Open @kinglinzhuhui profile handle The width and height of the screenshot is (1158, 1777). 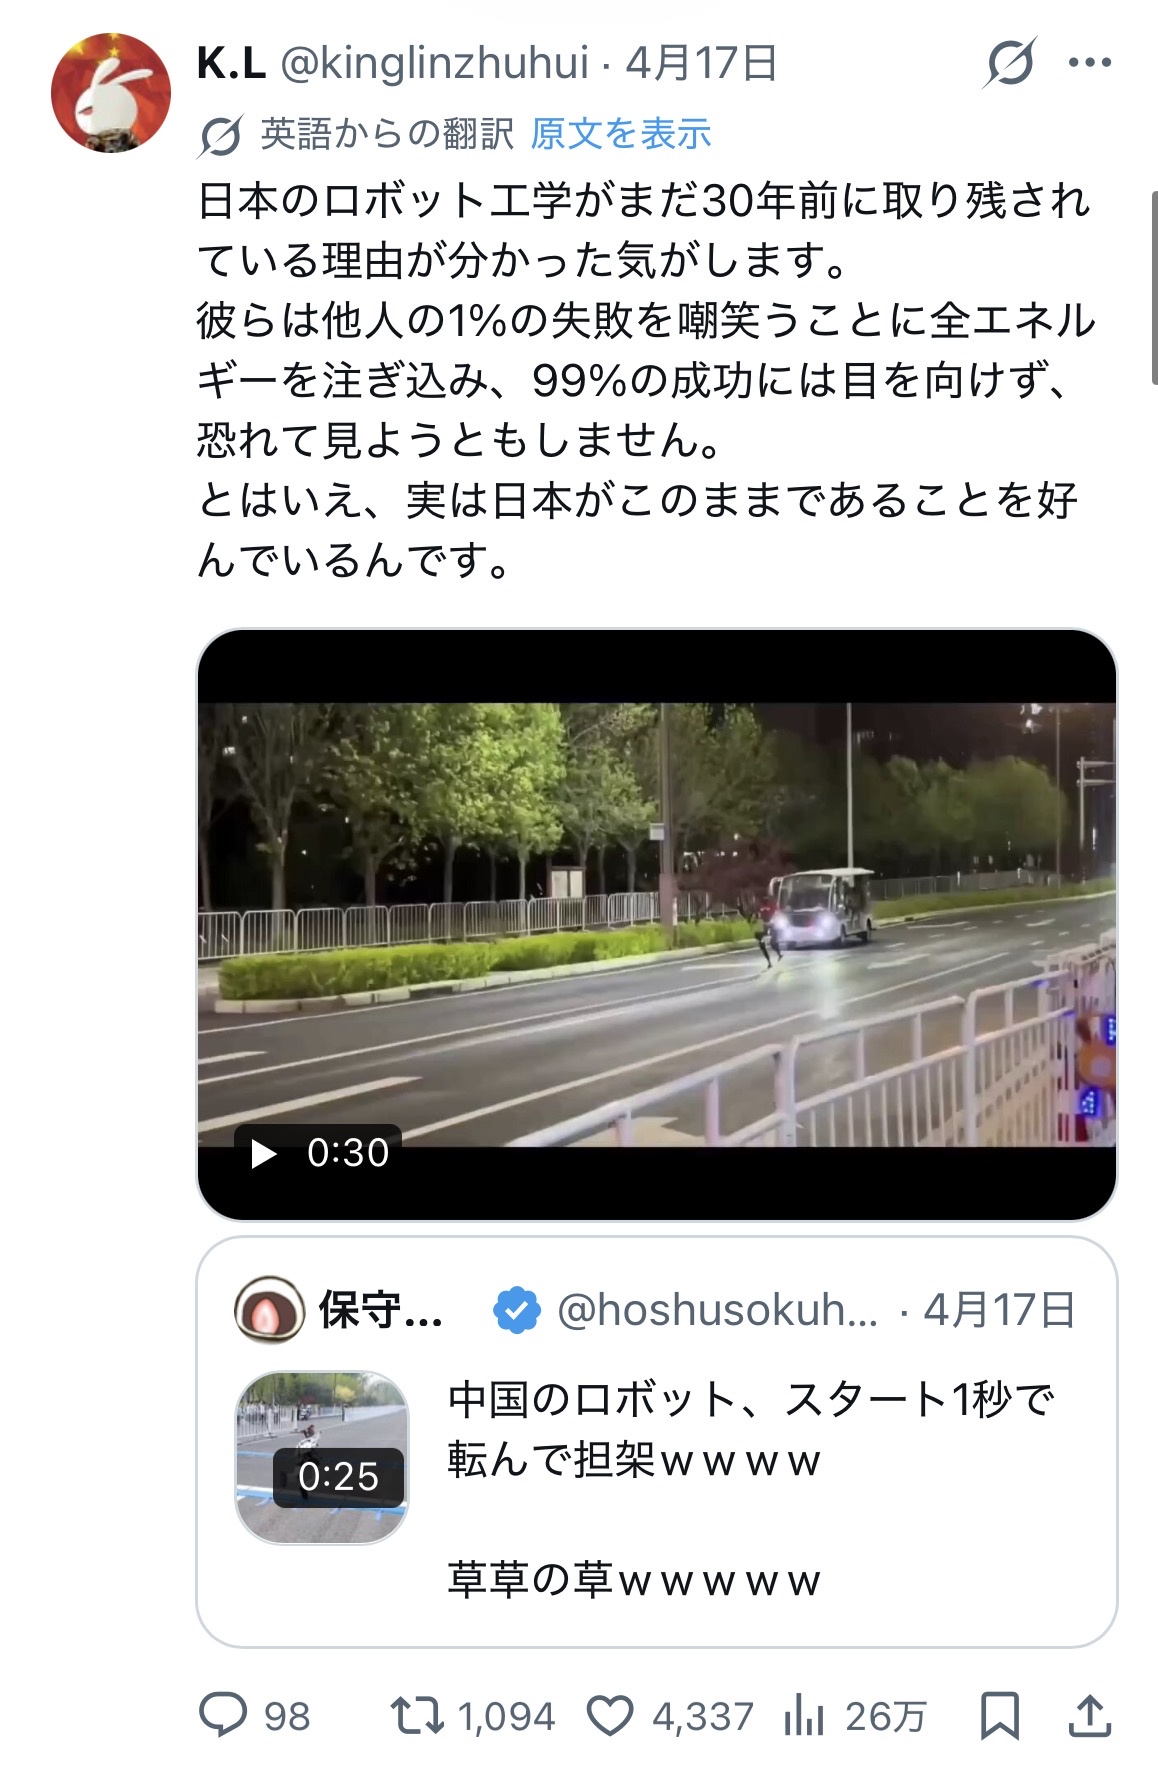tap(435, 63)
